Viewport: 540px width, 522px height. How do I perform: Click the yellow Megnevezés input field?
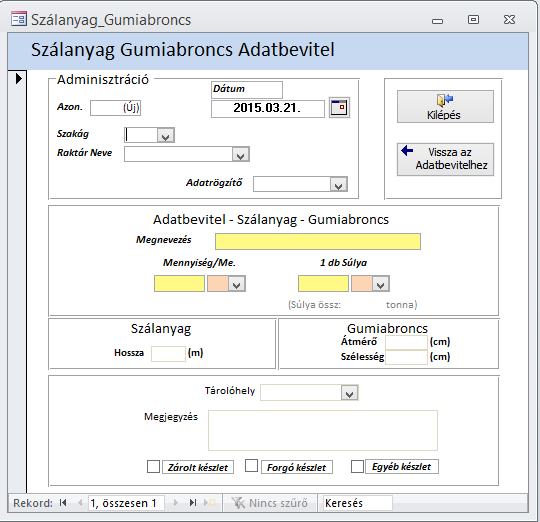point(318,241)
